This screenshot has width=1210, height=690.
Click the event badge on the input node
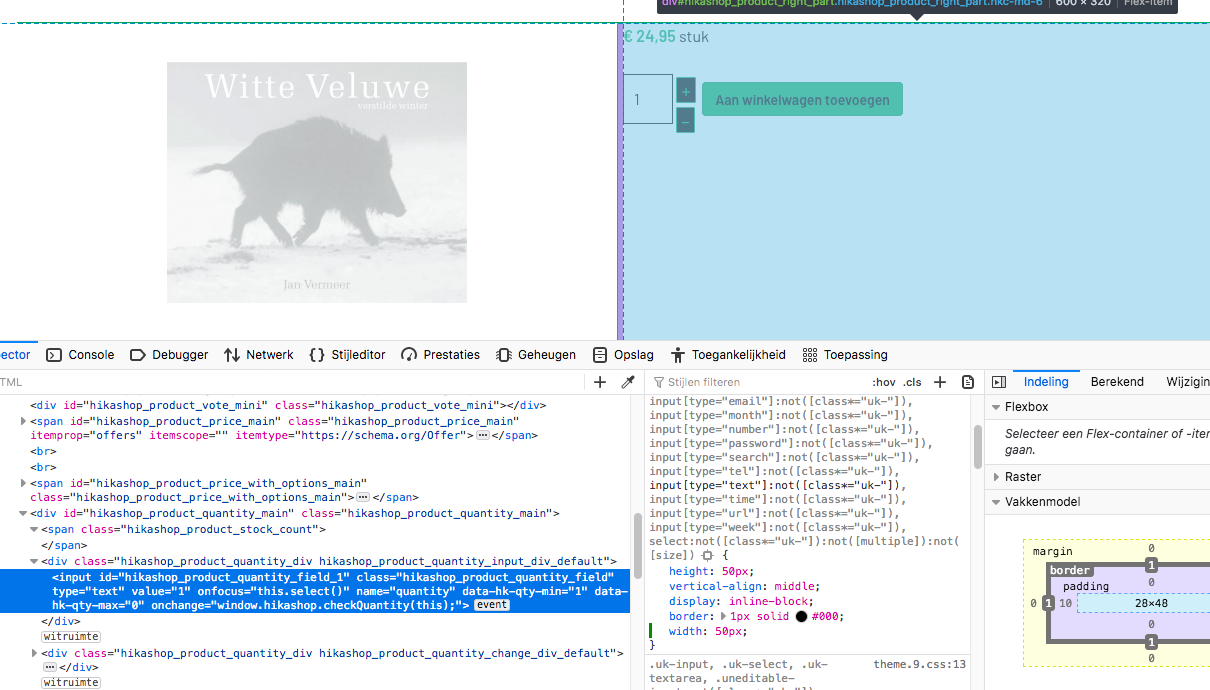point(492,605)
